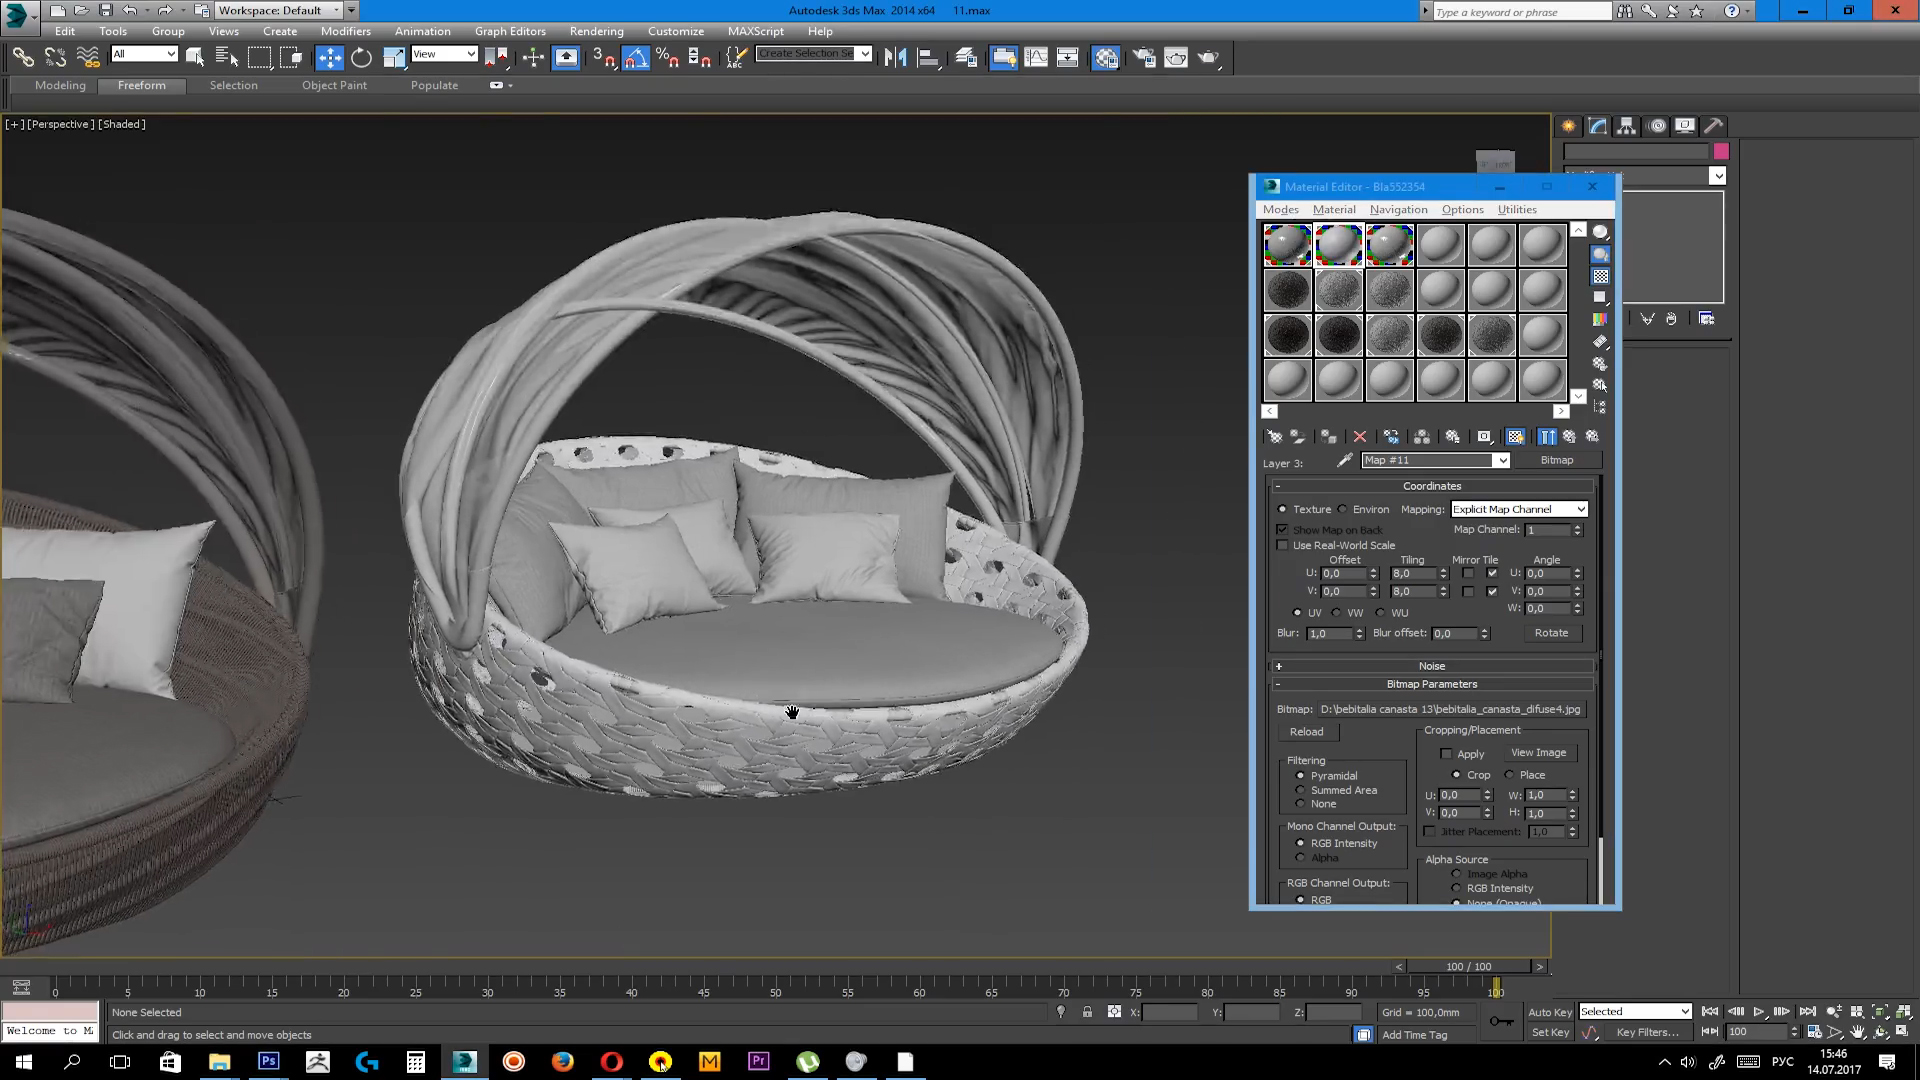The image size is (1920, 1080).
Task: Enable Use Real-World Scale checkbox
Action: click(1283, 546)
